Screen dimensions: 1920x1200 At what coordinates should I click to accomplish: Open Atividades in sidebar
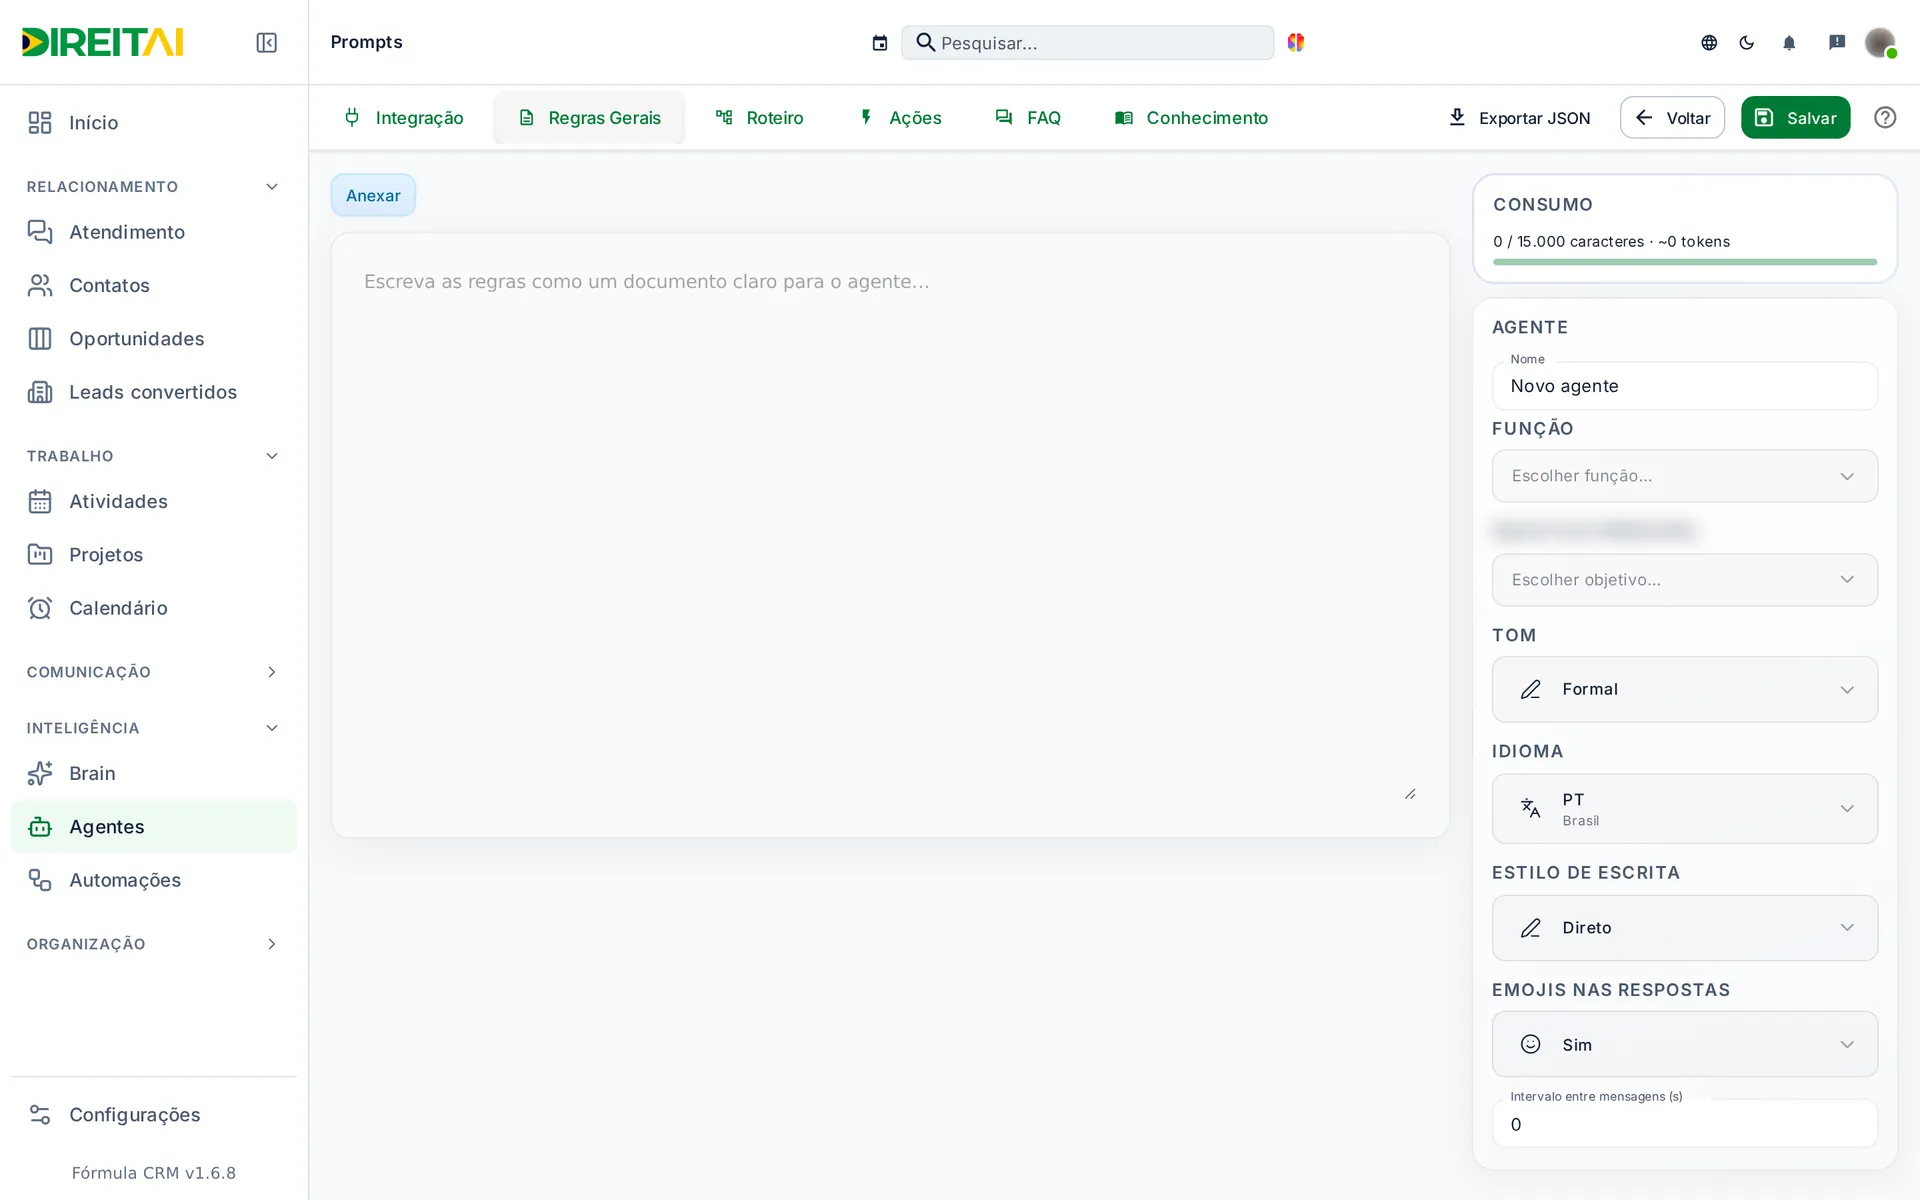tap(153, 501)
